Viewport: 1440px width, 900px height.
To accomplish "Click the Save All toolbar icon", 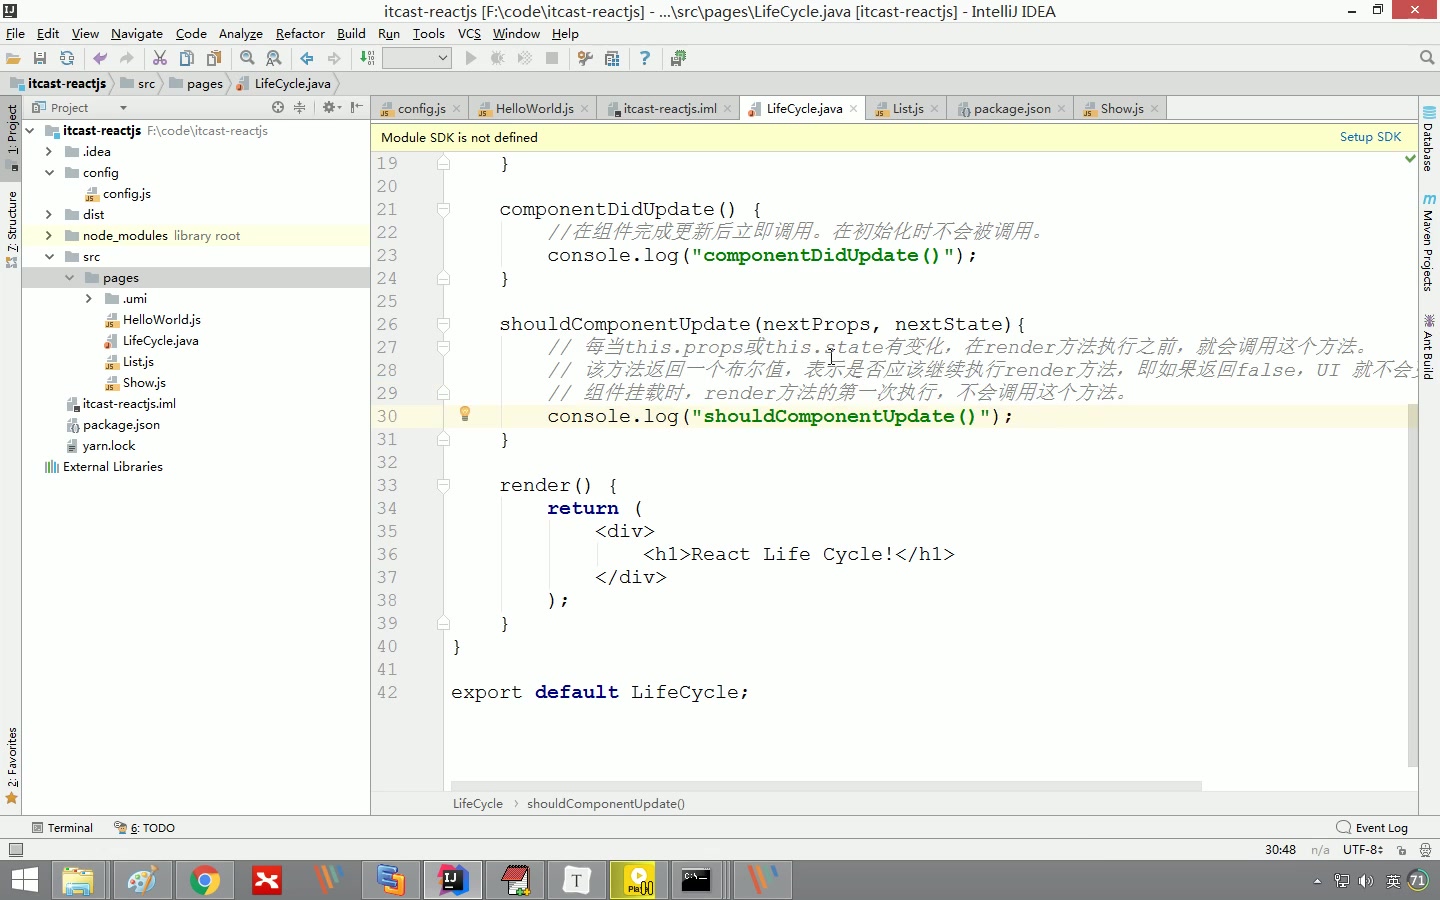I will point(40,59).
